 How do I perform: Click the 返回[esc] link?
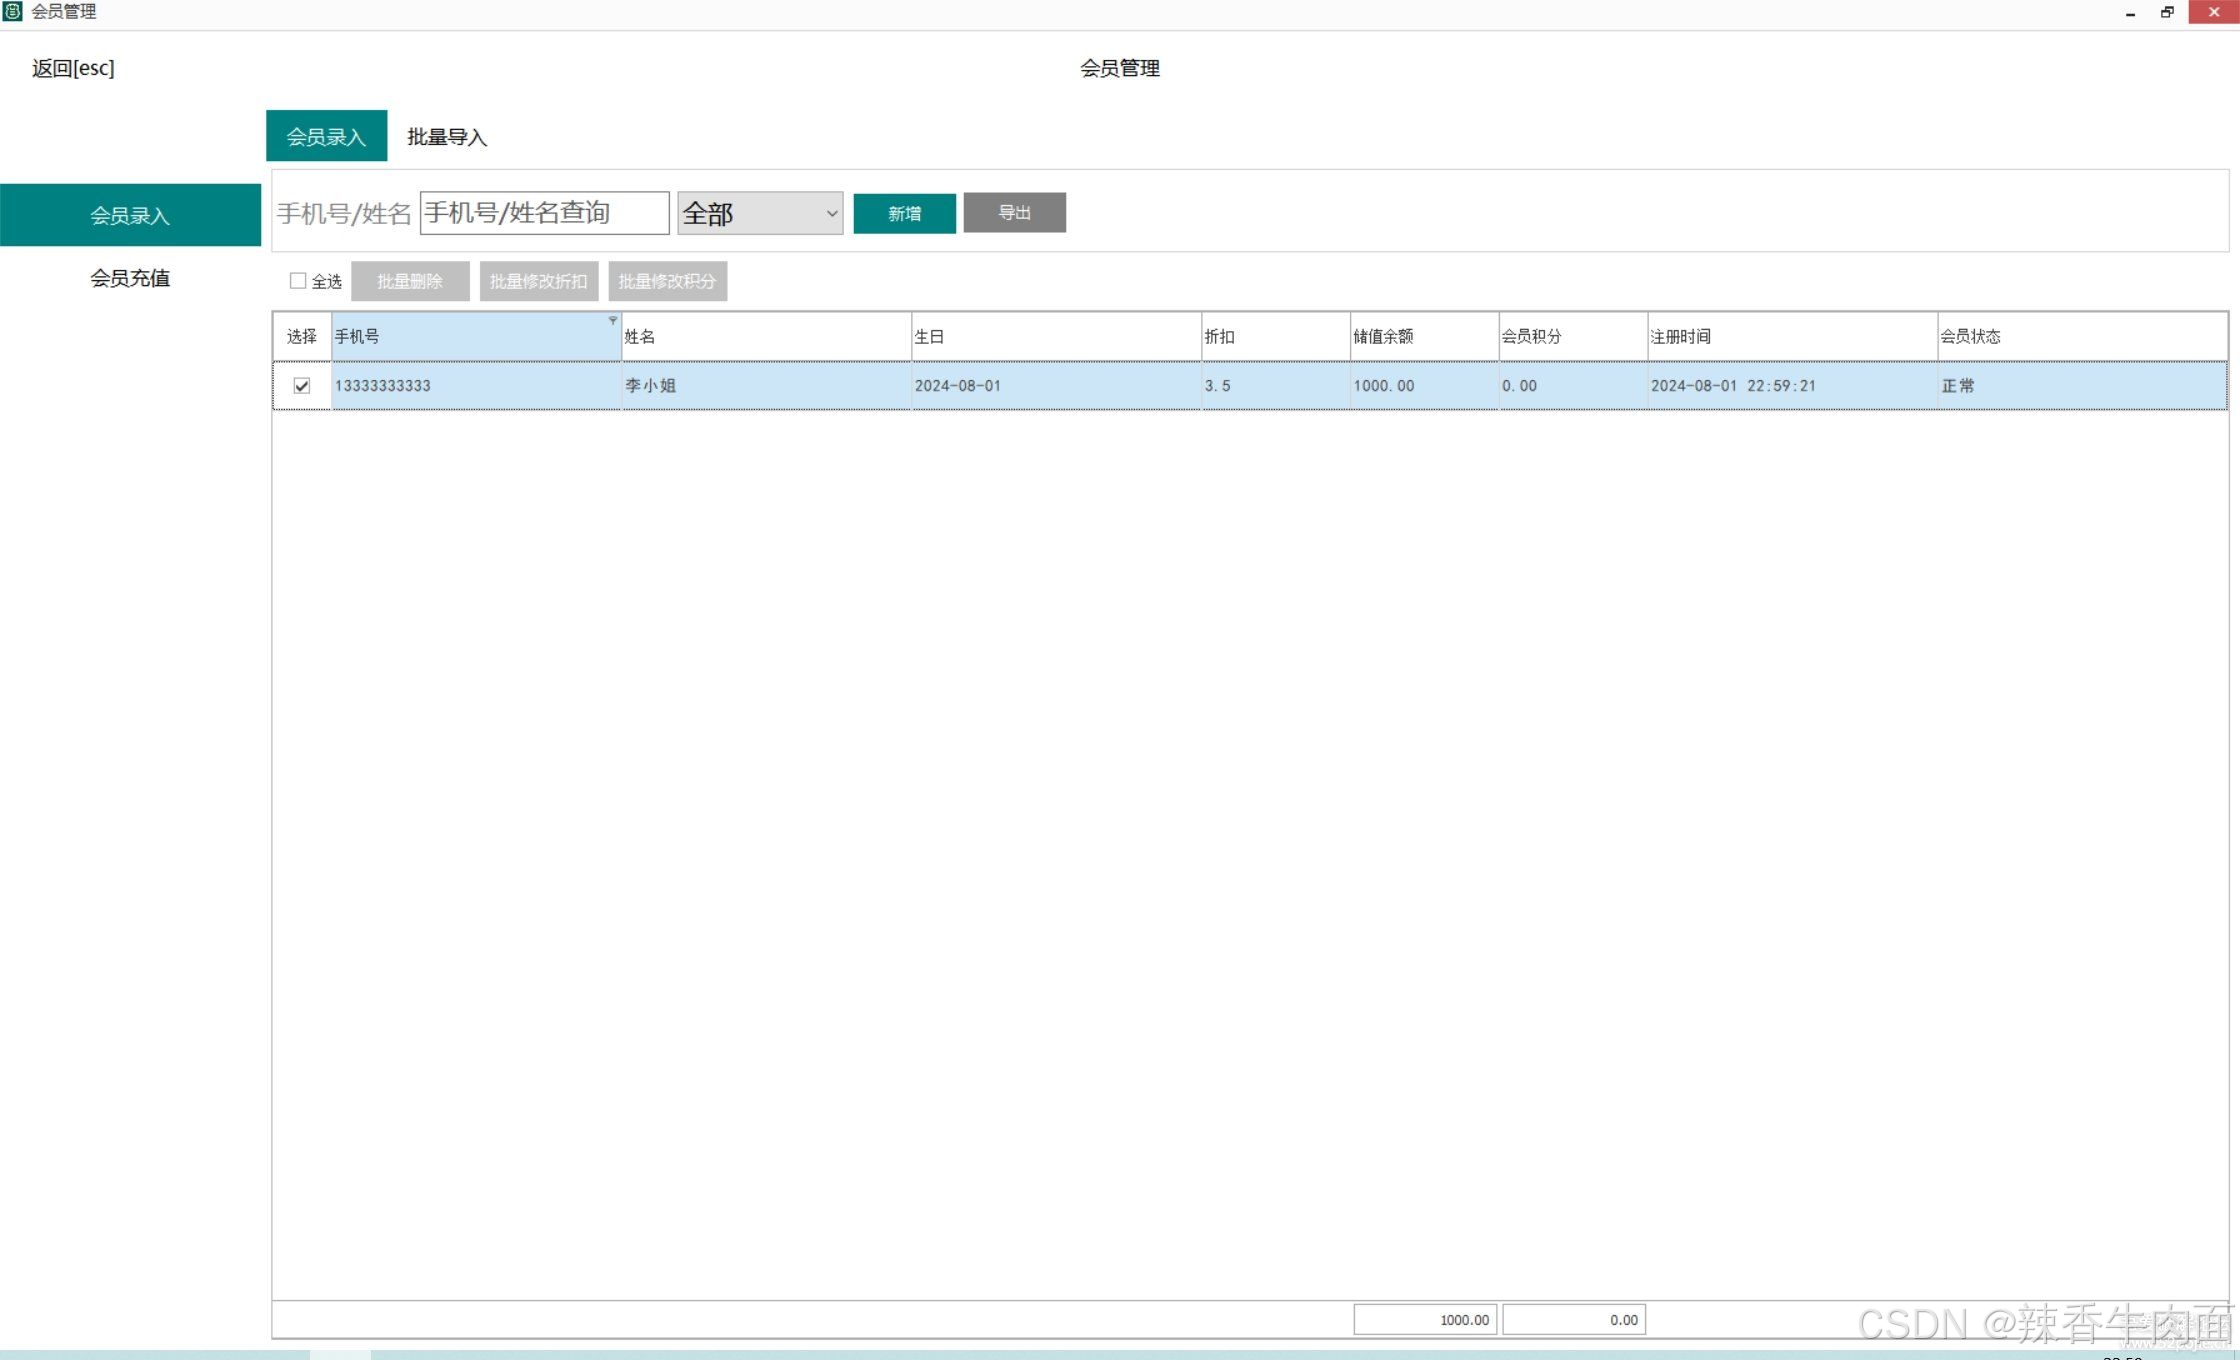point(71,67)
